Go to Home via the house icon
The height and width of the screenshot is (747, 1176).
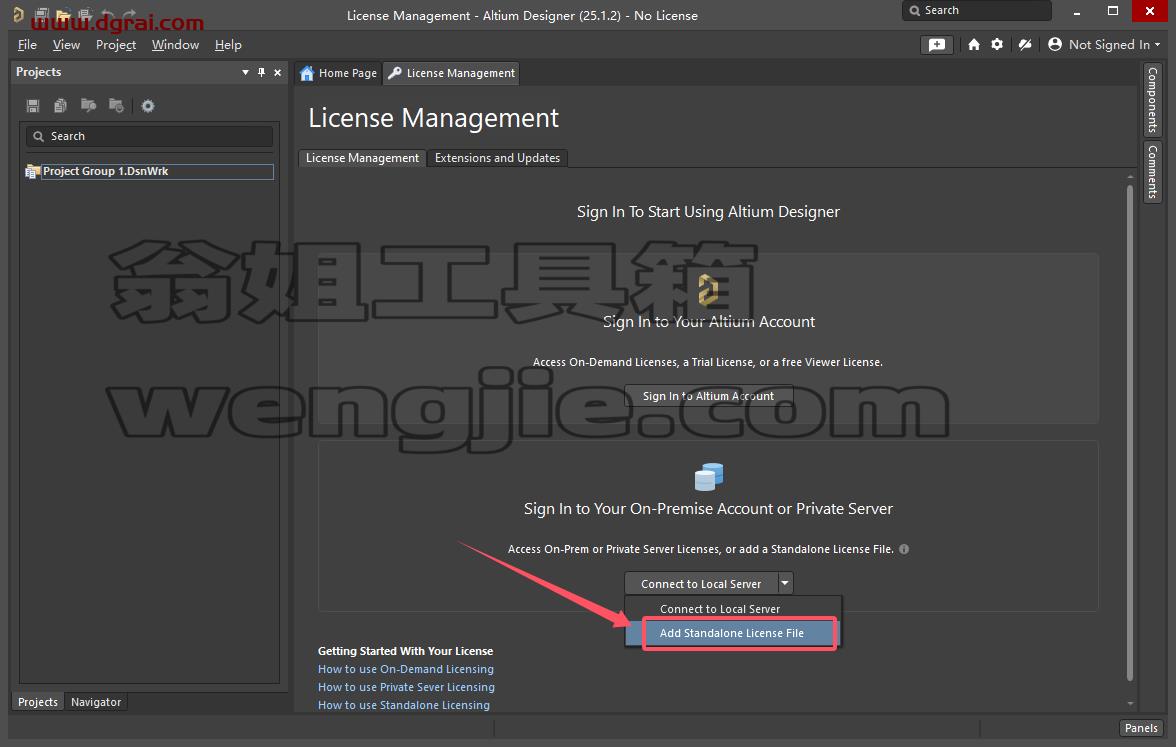pyautogui.click(x=974, y=44)
